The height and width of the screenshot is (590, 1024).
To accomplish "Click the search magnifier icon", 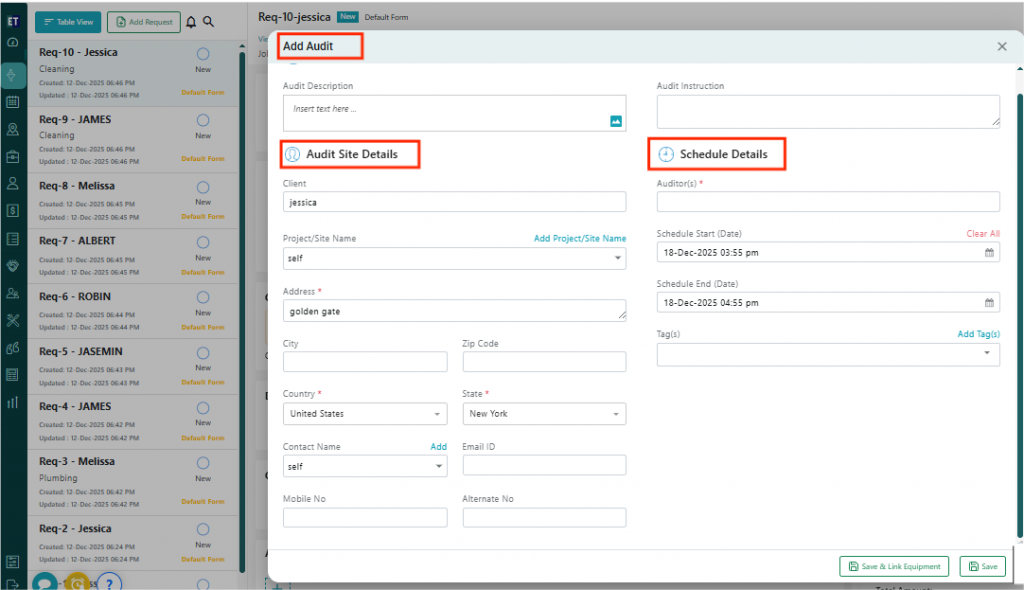I will coord(208,21).
